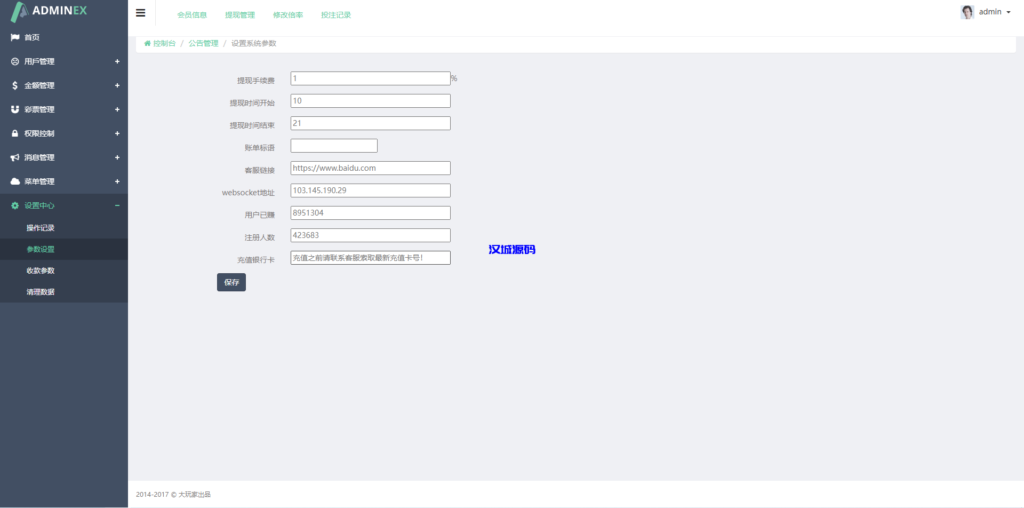This screenshot has width=1024, height=508.
Task: Click the gear icon for 设置中心
Action: click(x=15, y=205)
